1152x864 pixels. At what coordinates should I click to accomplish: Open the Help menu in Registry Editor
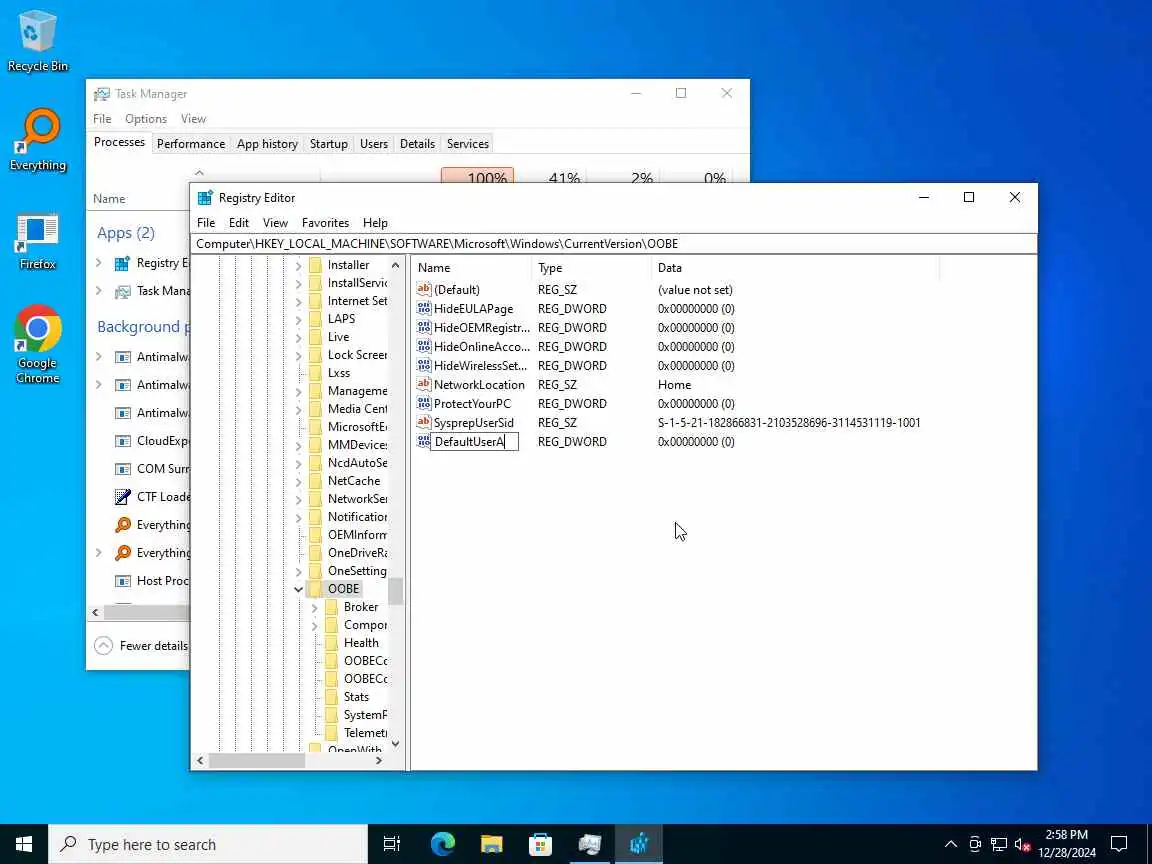click(x=375, y=223)
